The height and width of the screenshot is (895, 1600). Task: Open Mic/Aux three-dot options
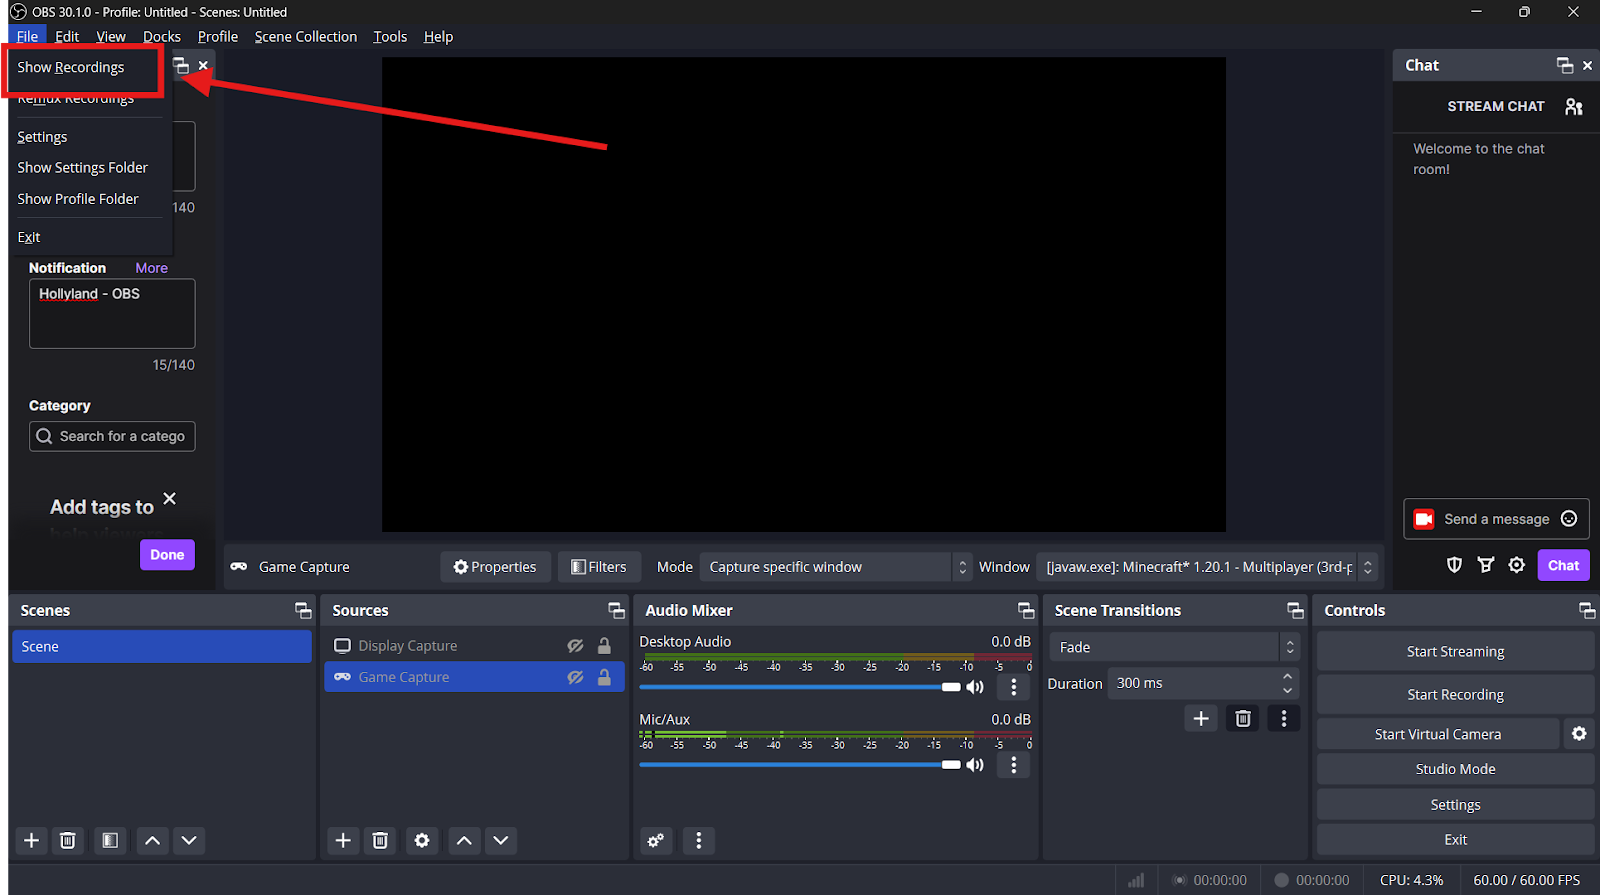pyautogui.click(x=1014, y=765)
